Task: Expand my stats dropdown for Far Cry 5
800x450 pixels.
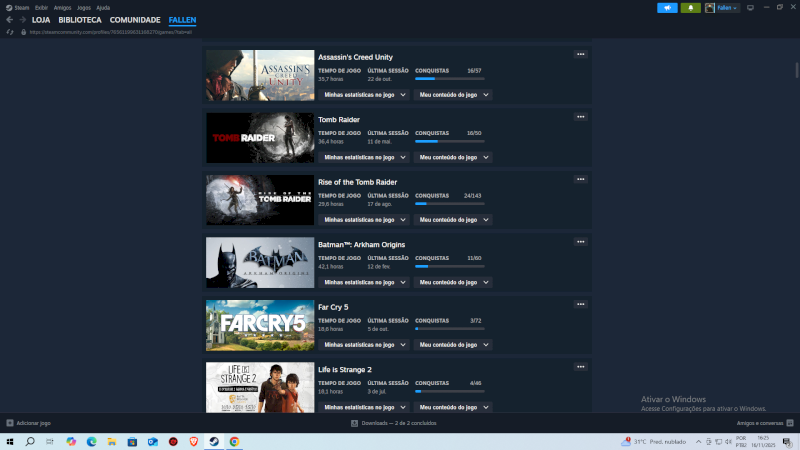Action: point(364,345)
